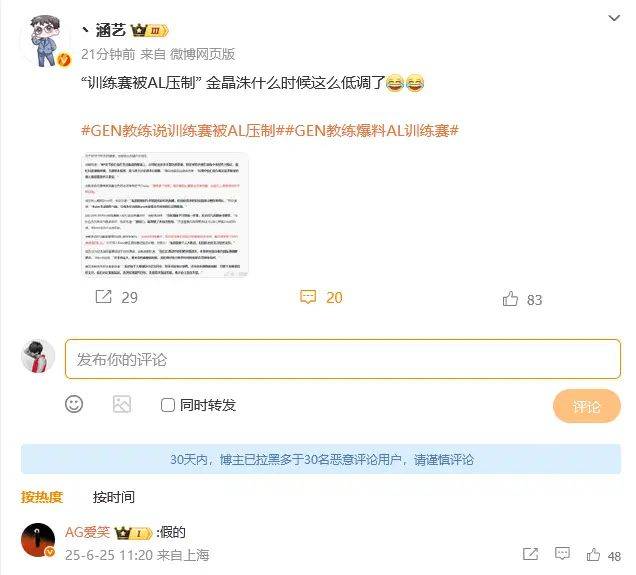Like the post with 83 likes

[510, 299]
